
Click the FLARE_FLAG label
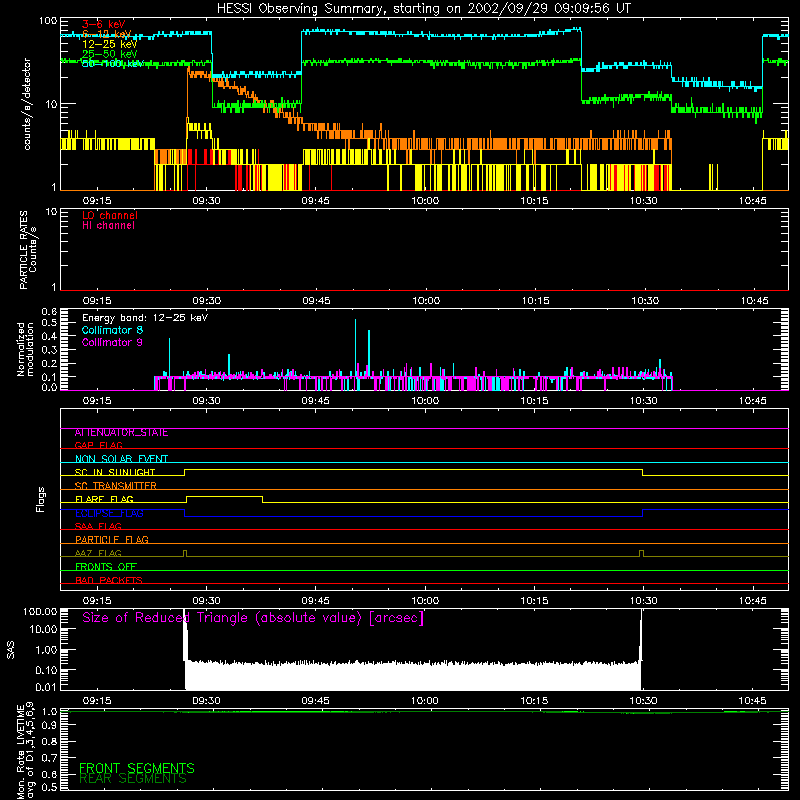point(104,499)
